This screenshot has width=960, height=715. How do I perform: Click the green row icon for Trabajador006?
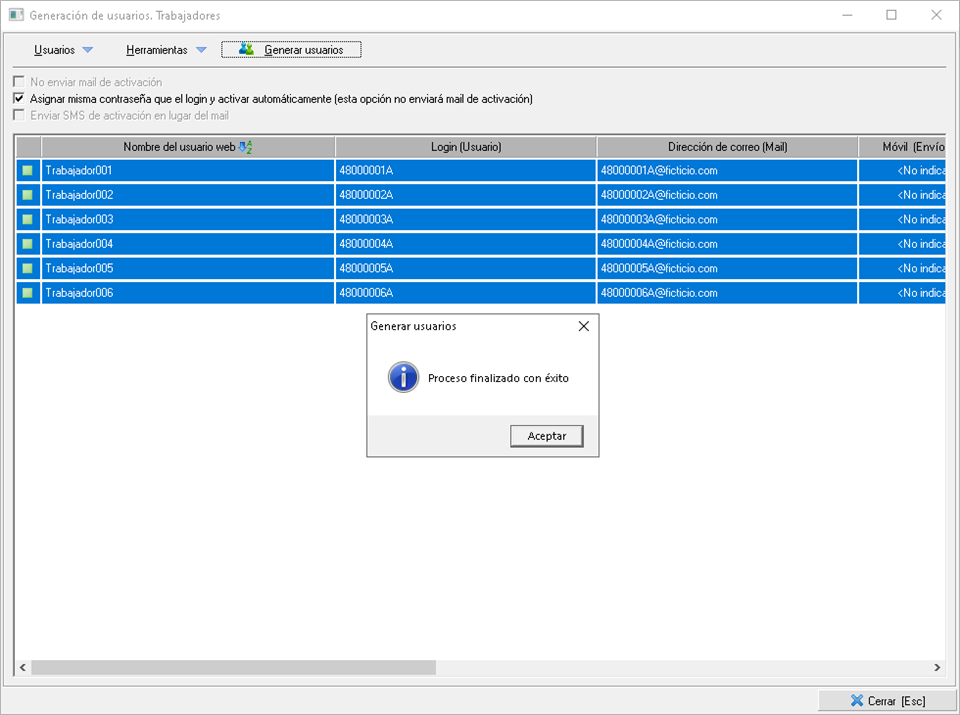(x=28, y=293)
